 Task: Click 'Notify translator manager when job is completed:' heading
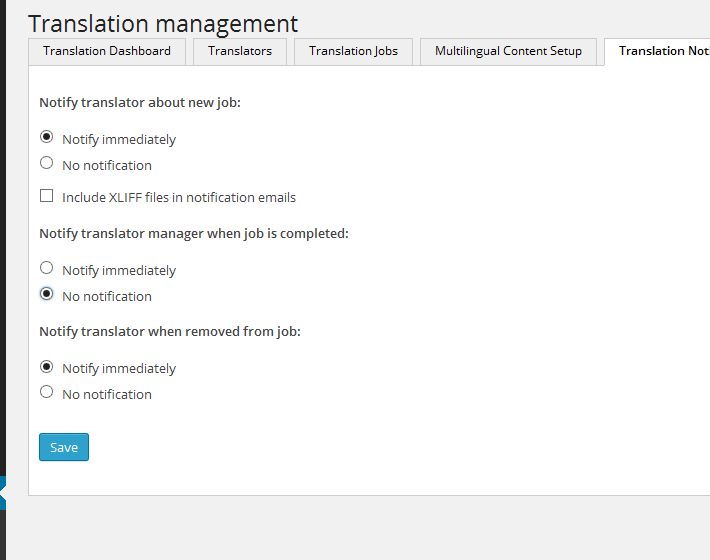194,233
